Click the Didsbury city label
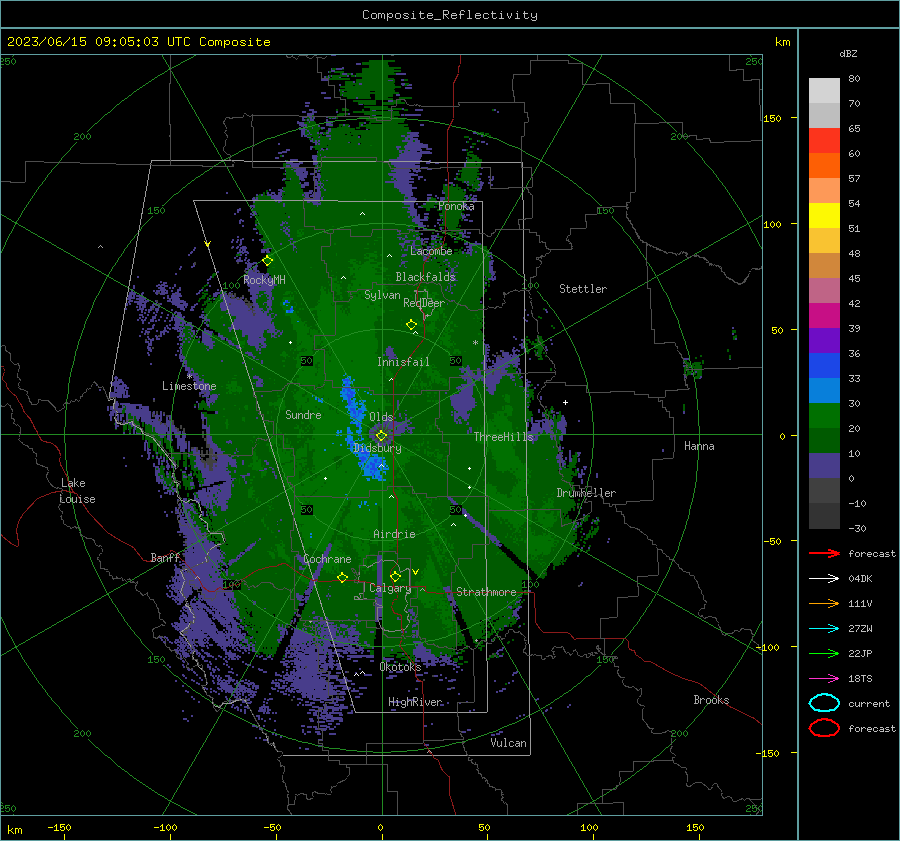This screenshot has height=841, width=900. [378, 448]
